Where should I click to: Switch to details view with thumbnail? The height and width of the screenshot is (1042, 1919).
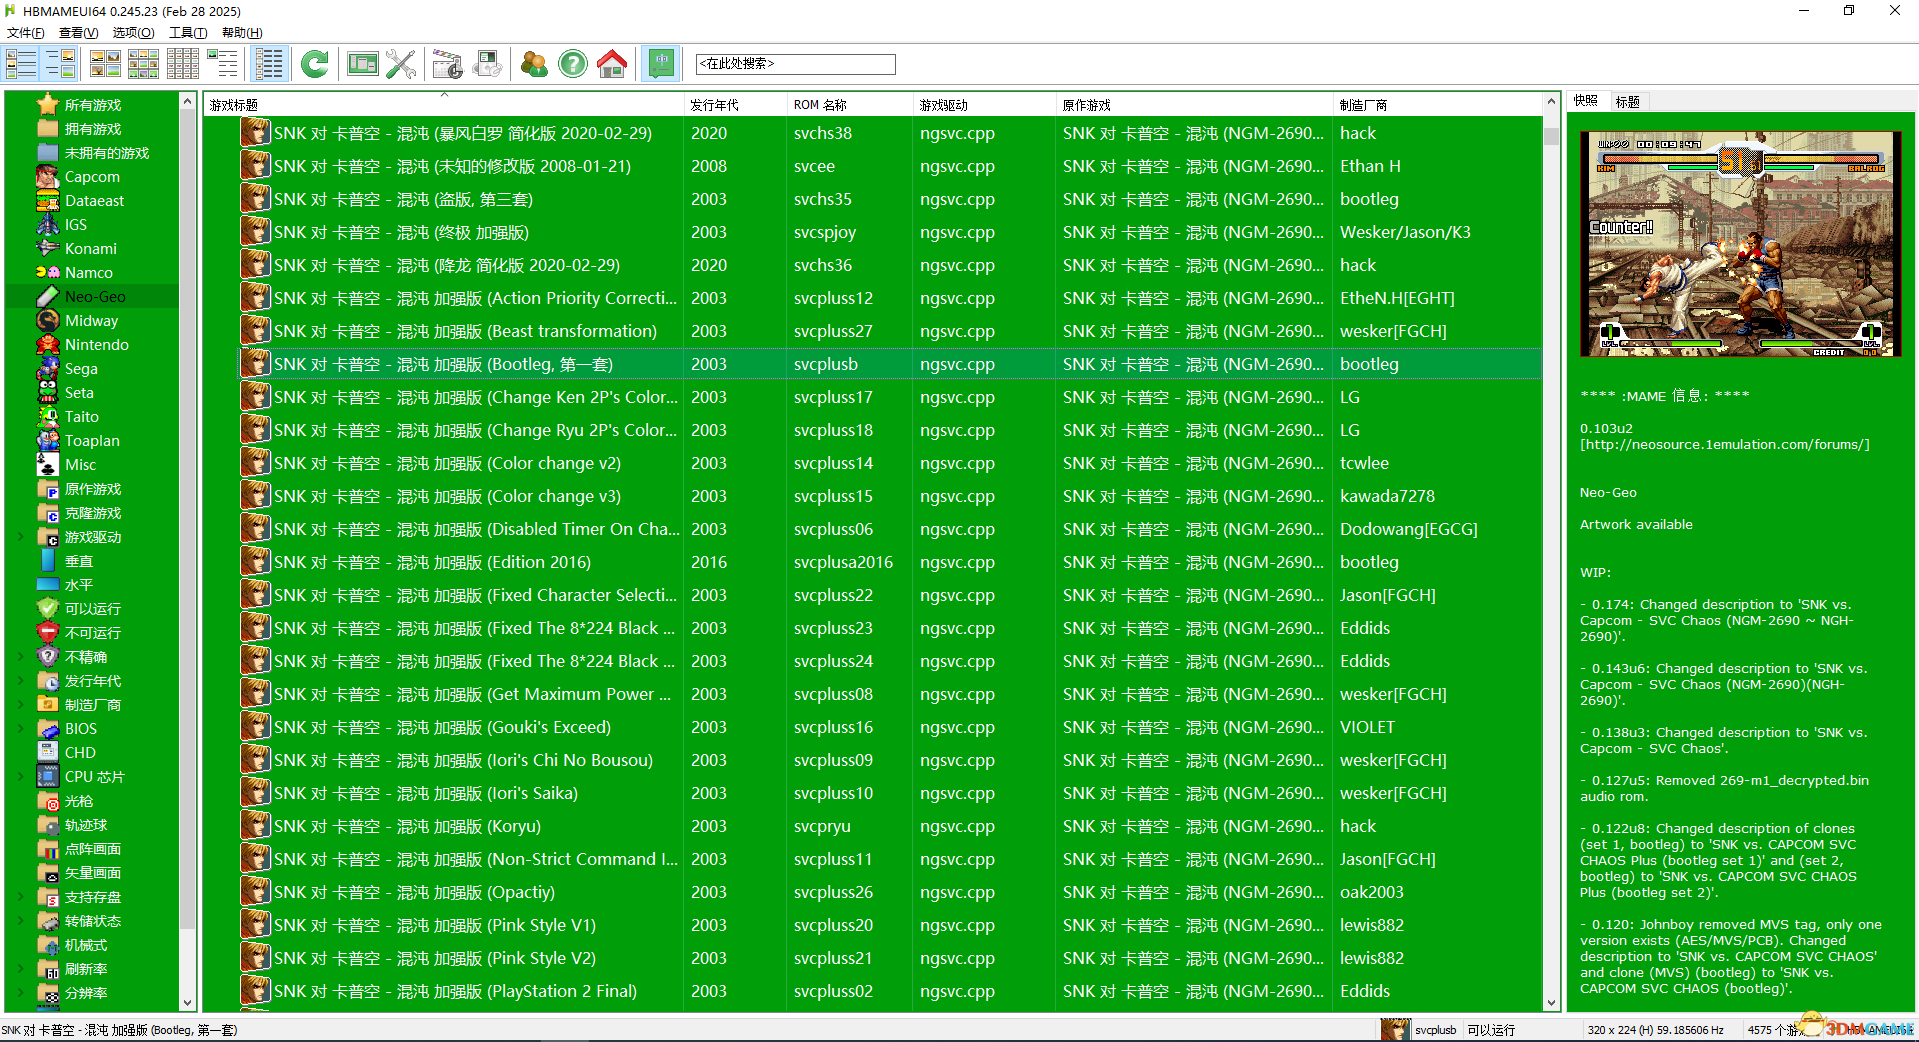[x=222, y=64]
